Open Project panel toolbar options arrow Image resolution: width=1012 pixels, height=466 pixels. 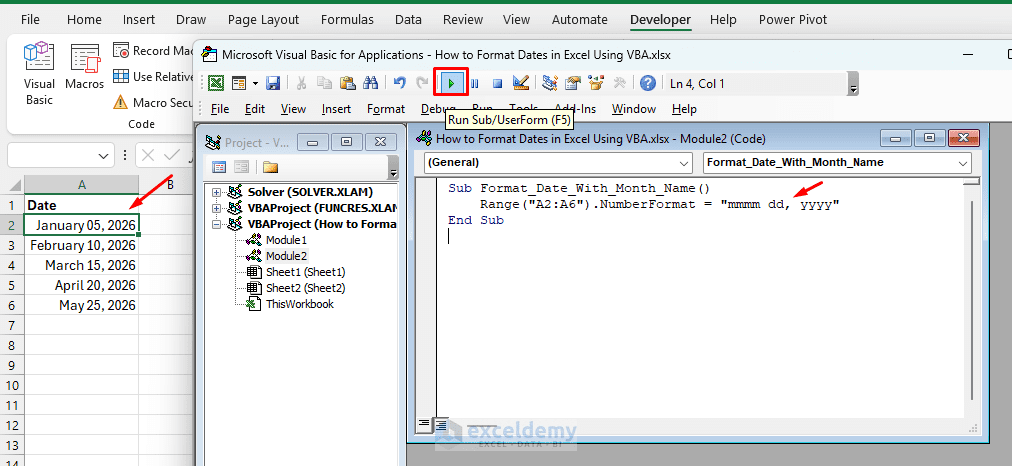click(x=394, y=169)
